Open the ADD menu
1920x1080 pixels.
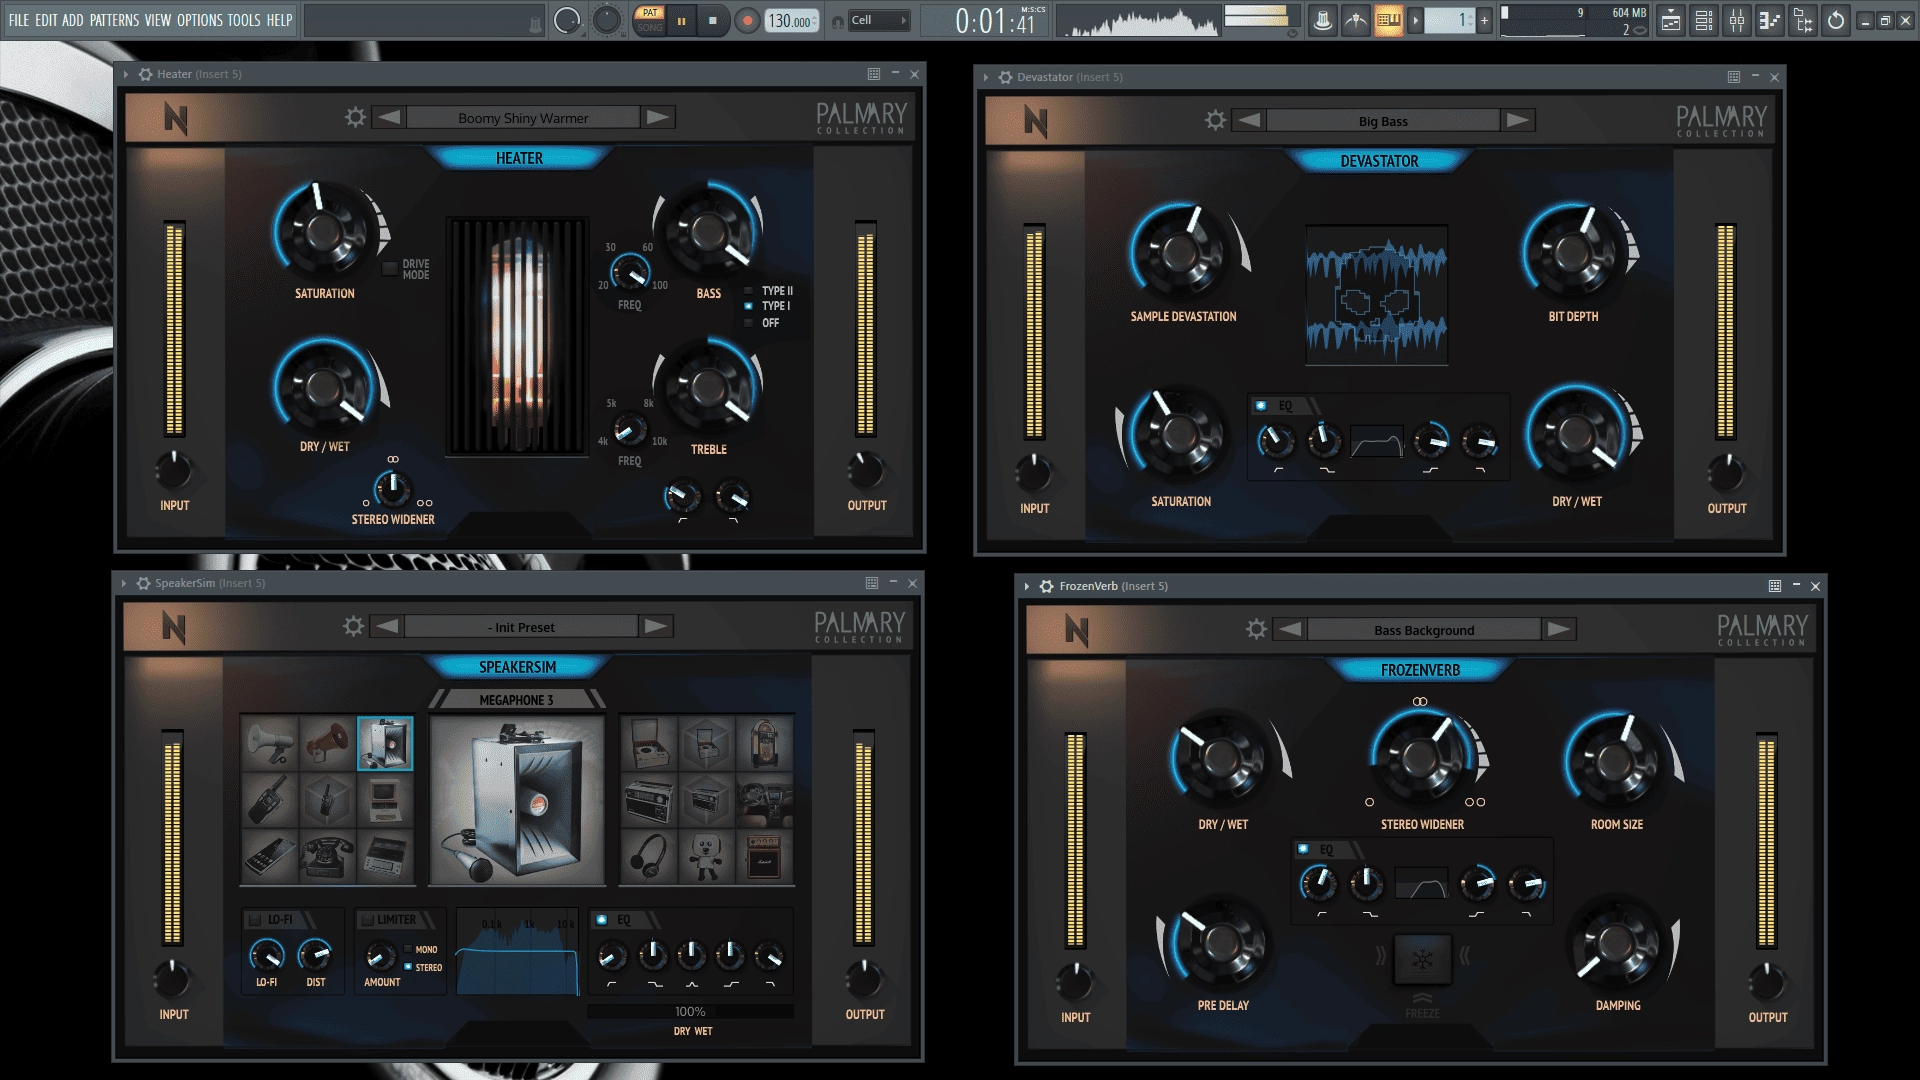tap(73, 20)
